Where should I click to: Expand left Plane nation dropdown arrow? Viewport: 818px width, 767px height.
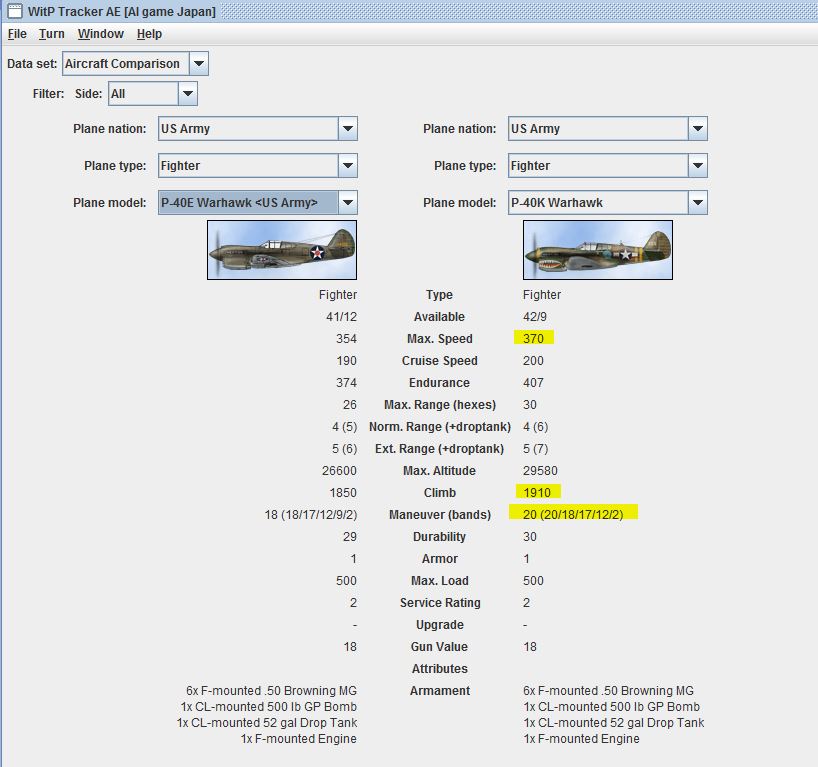pos(347,128)
